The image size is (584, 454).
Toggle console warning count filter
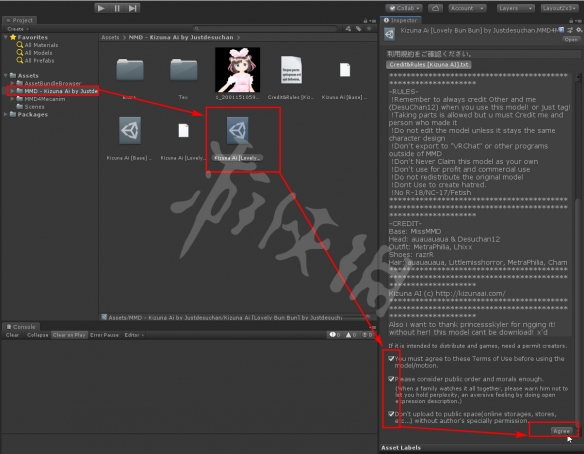(x=351, y=335)
